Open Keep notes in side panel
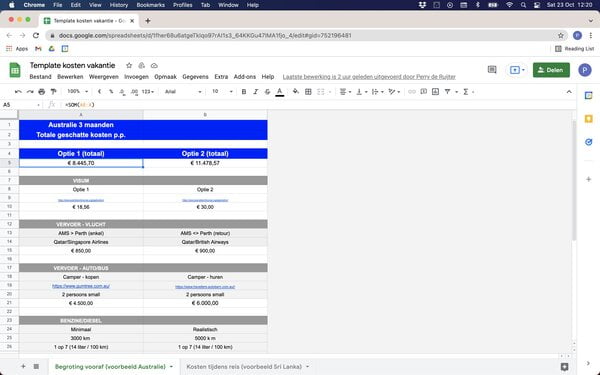Viewport: 600px width, 375px height. coord(589,119)
